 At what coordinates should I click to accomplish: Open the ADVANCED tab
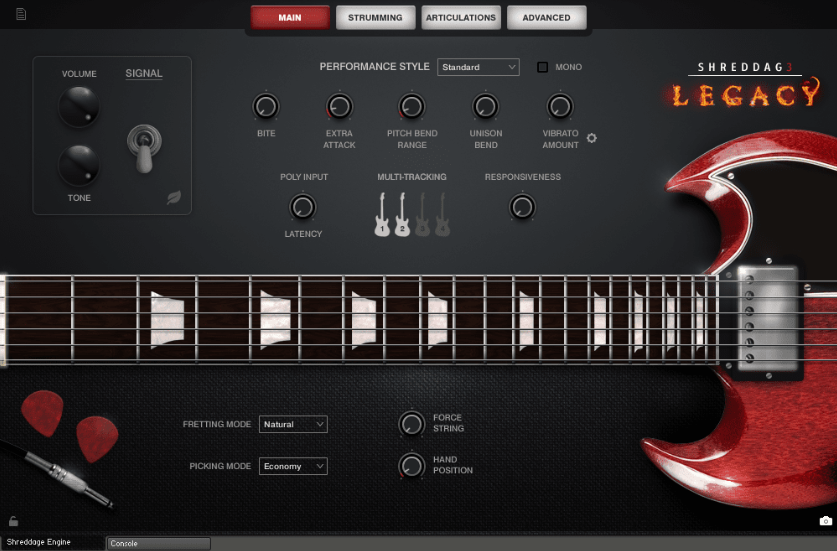546,18
